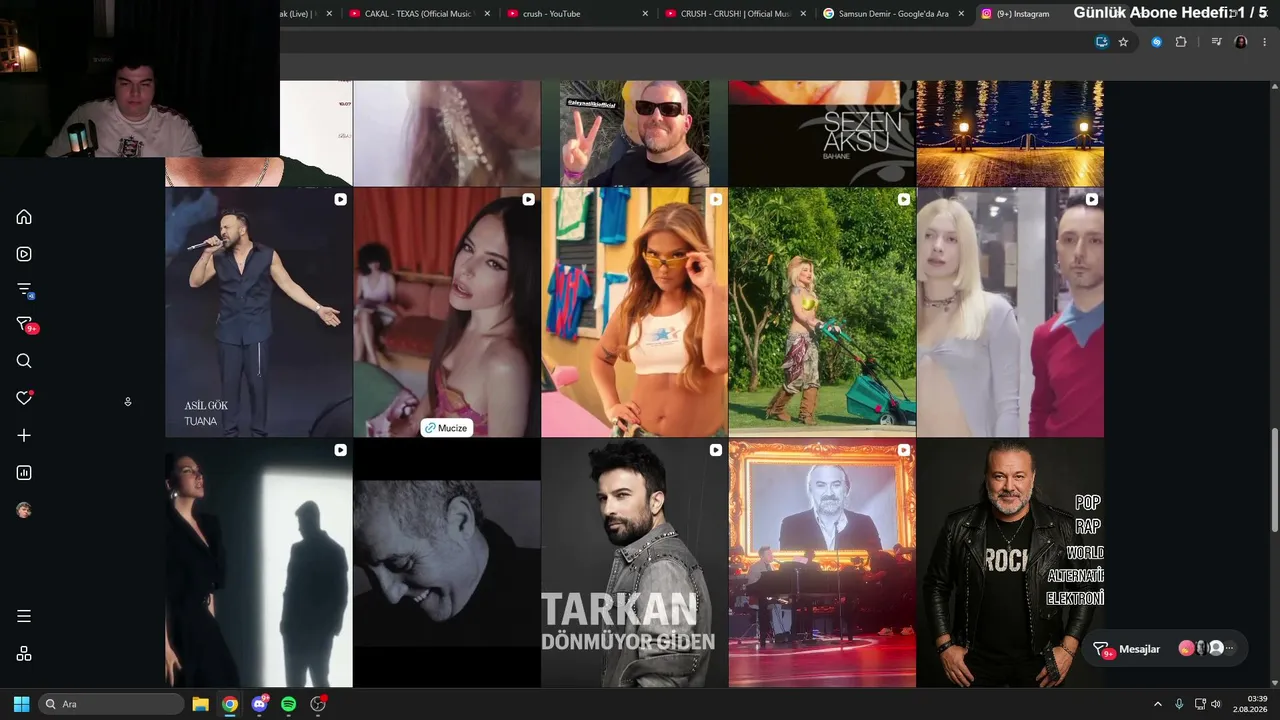Open the blonde woman and man reel
This screenshot has width=1280, height=720.
pyautogui.click(x=1010, y=312)
